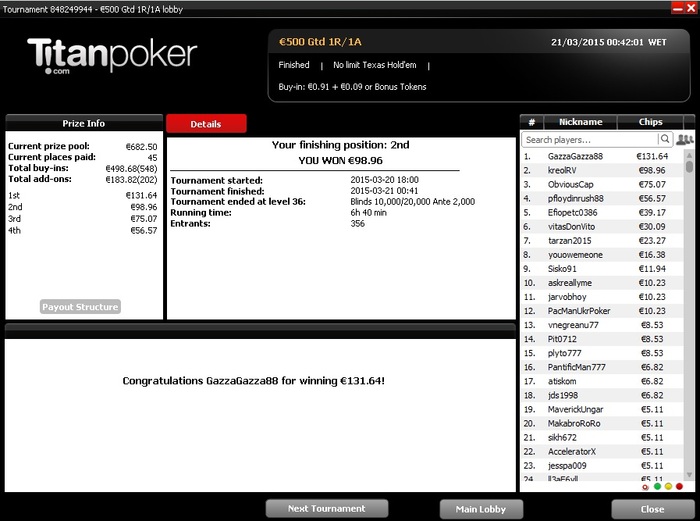700x521 pixels.
Task: Click the 1st place prize €131.64 in Prize Info
Action: 141,195
